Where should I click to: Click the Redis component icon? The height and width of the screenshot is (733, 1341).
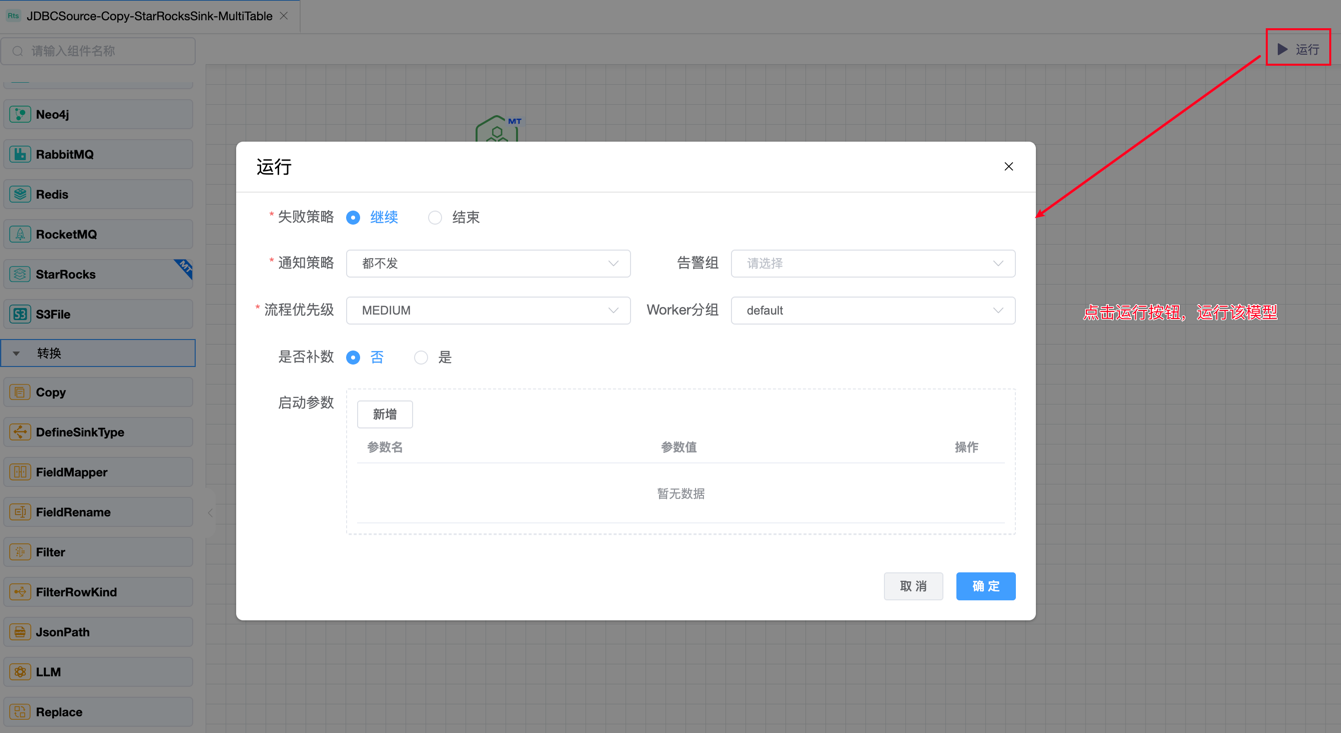[20, 195]
